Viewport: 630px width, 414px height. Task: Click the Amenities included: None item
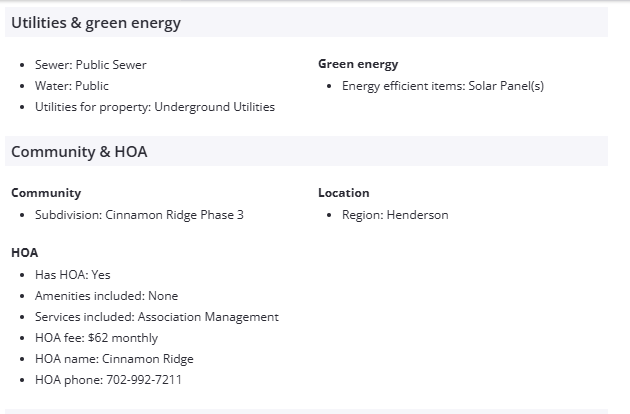[x=106, y=296]
